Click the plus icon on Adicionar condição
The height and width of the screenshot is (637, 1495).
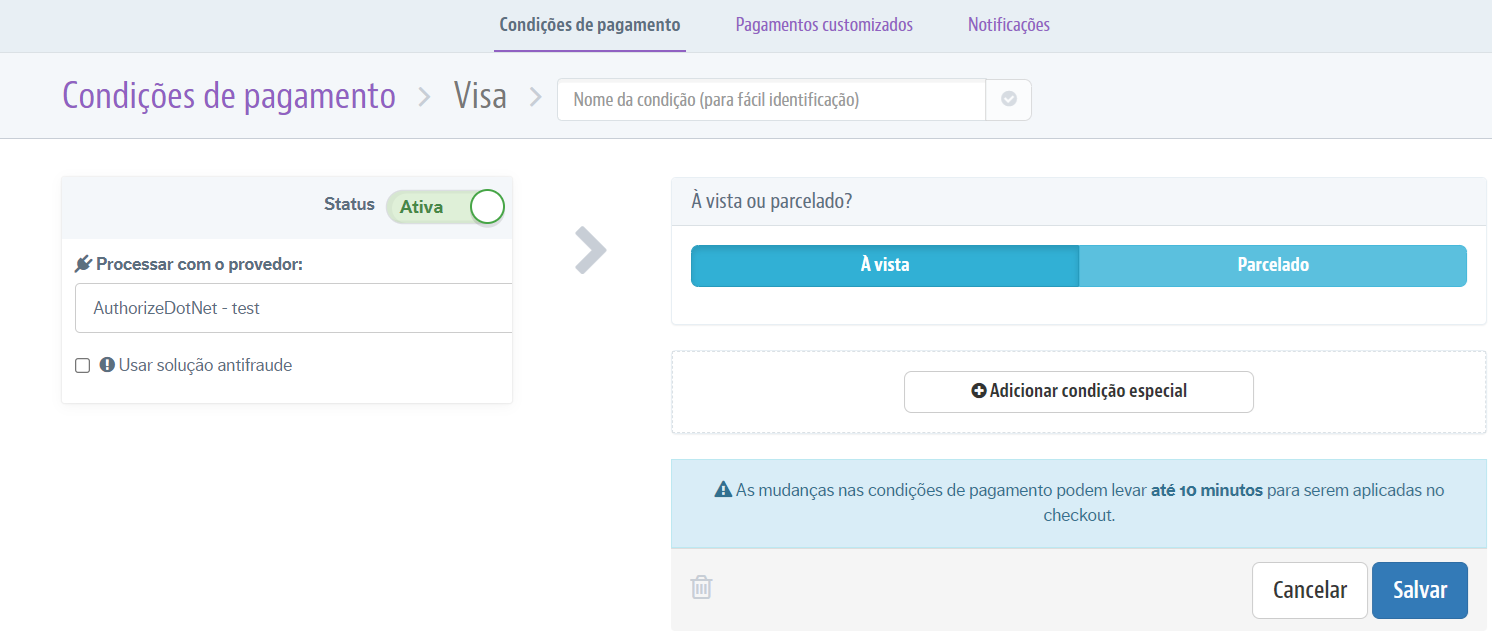[978, 391]
